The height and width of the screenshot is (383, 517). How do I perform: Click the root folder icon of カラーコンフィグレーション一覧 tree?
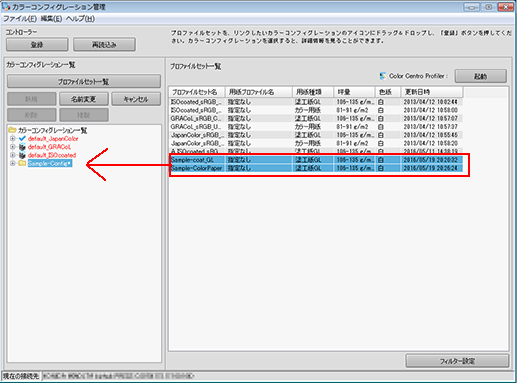pos(12,130)
